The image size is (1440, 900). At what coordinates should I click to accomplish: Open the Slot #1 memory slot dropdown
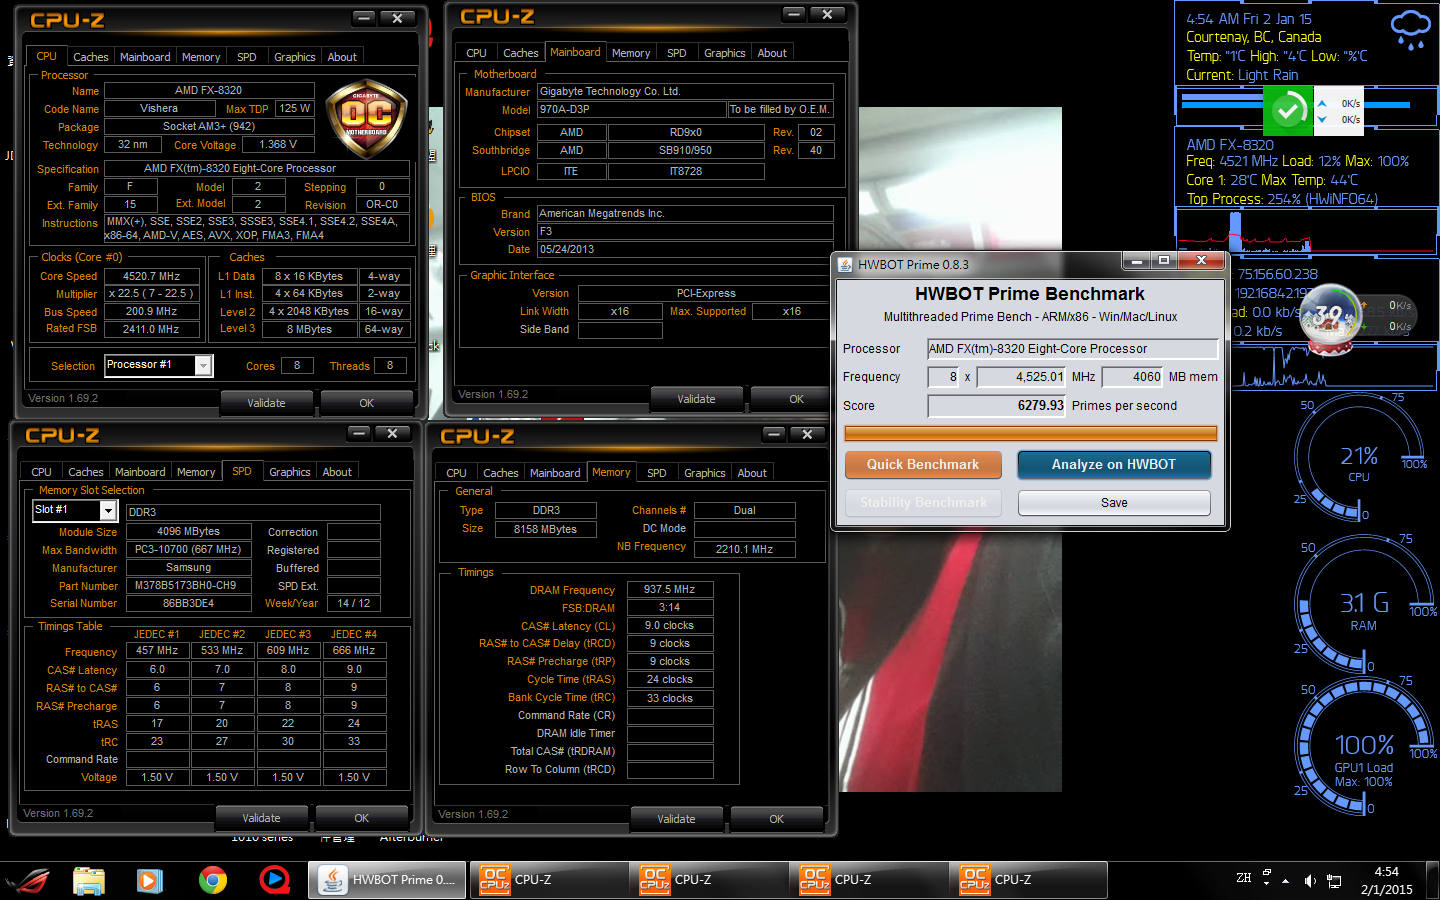pos(75,511)
